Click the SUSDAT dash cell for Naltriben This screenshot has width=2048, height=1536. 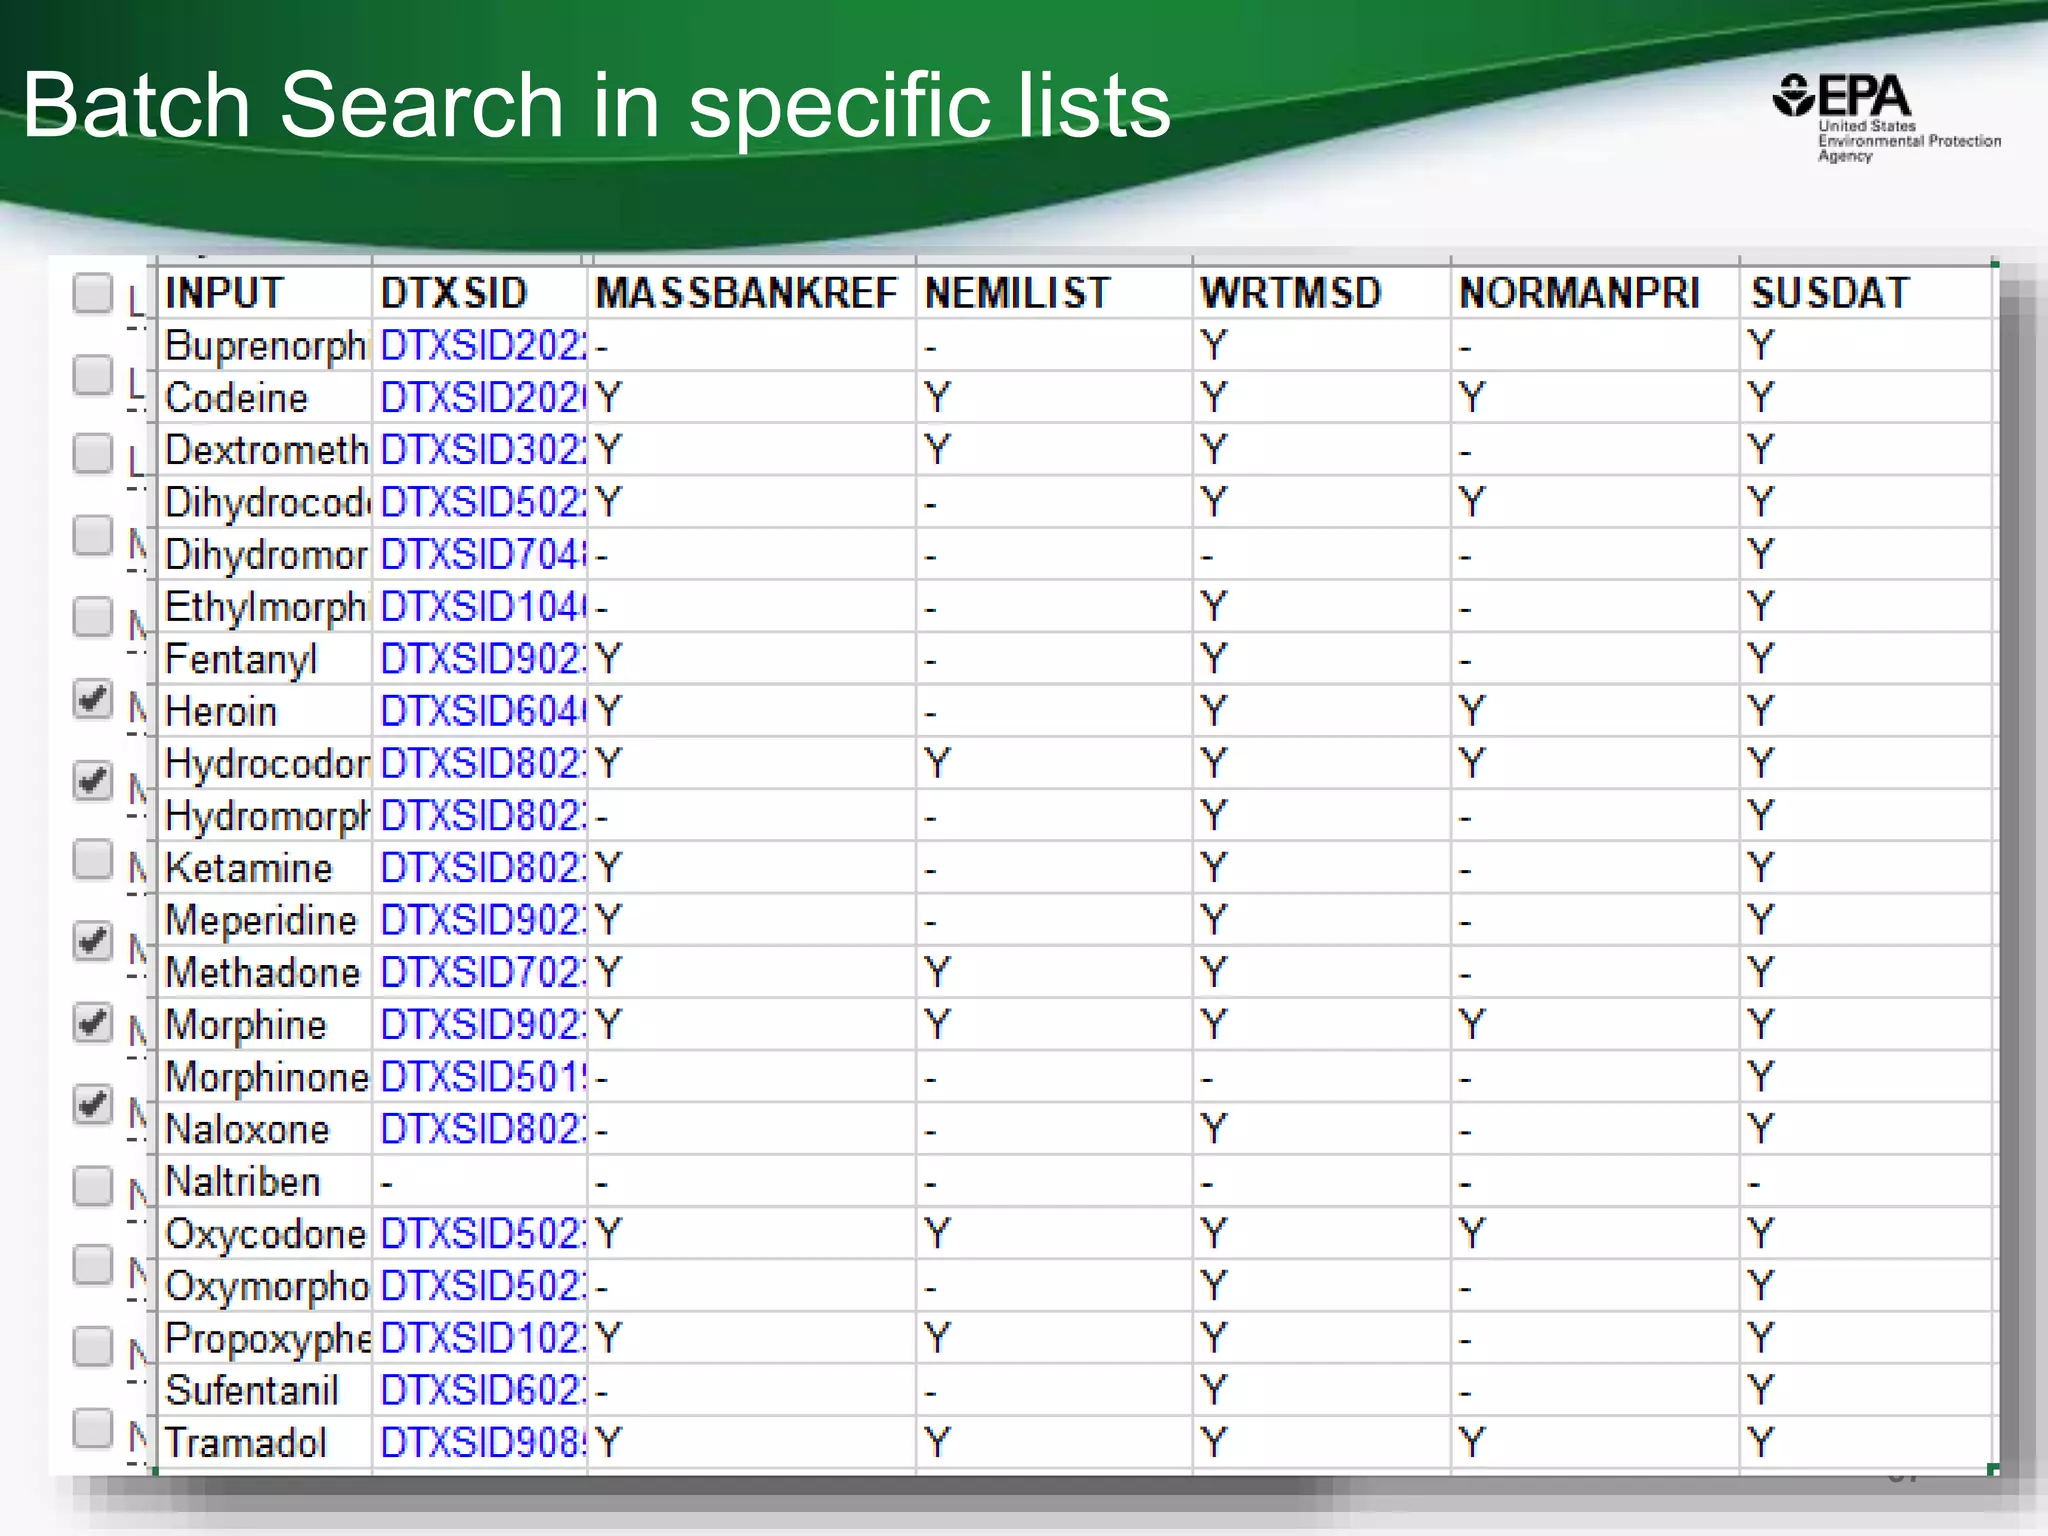coord(1866,1182)
